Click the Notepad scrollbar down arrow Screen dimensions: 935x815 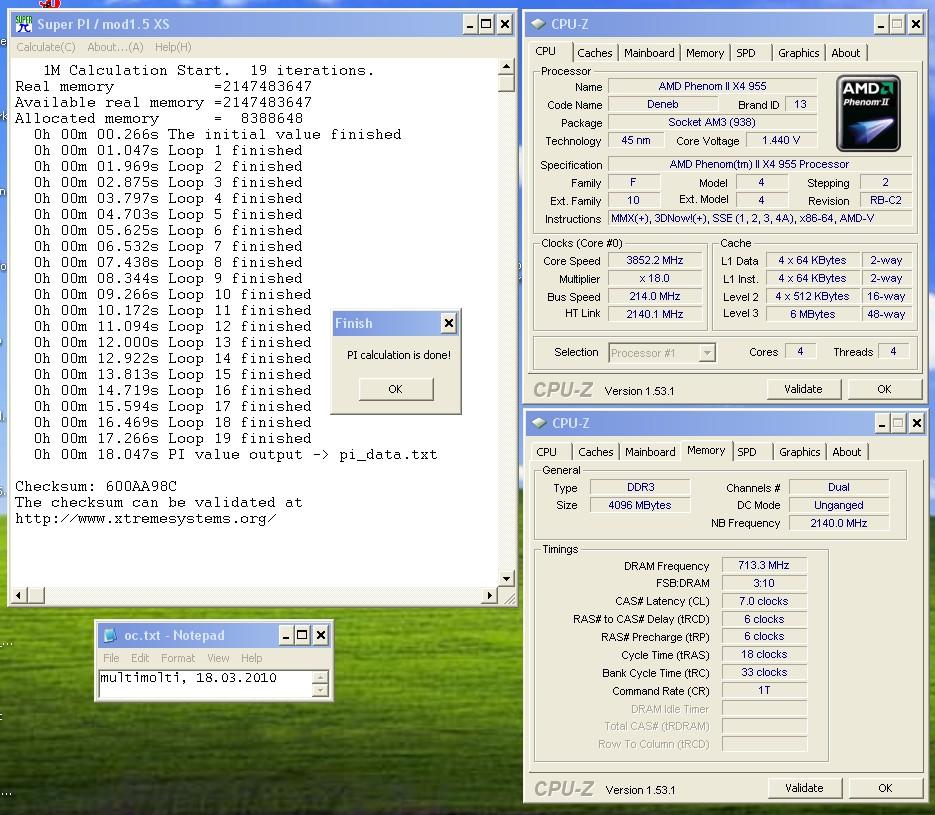point(320,690)
